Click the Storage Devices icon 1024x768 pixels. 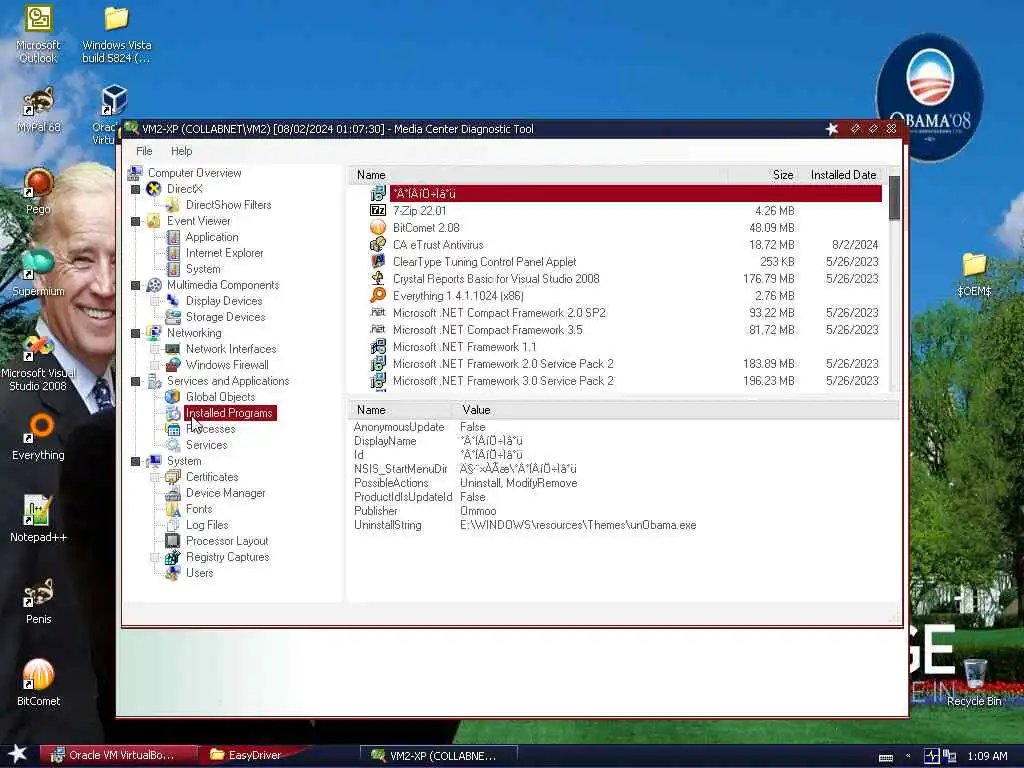point(172,317)
